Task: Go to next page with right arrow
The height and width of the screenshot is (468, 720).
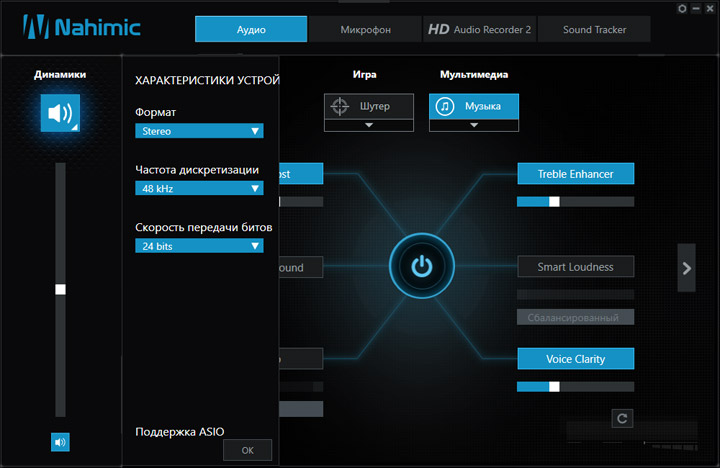Action: click(686, 268)
